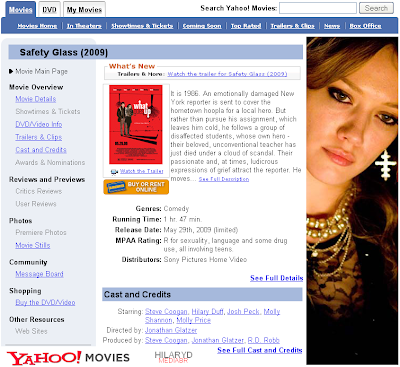Open Jonathan Glatzer in Produced by
Image resolution: width=400 pixels, height=367 pixels.
tap(218, 340)
